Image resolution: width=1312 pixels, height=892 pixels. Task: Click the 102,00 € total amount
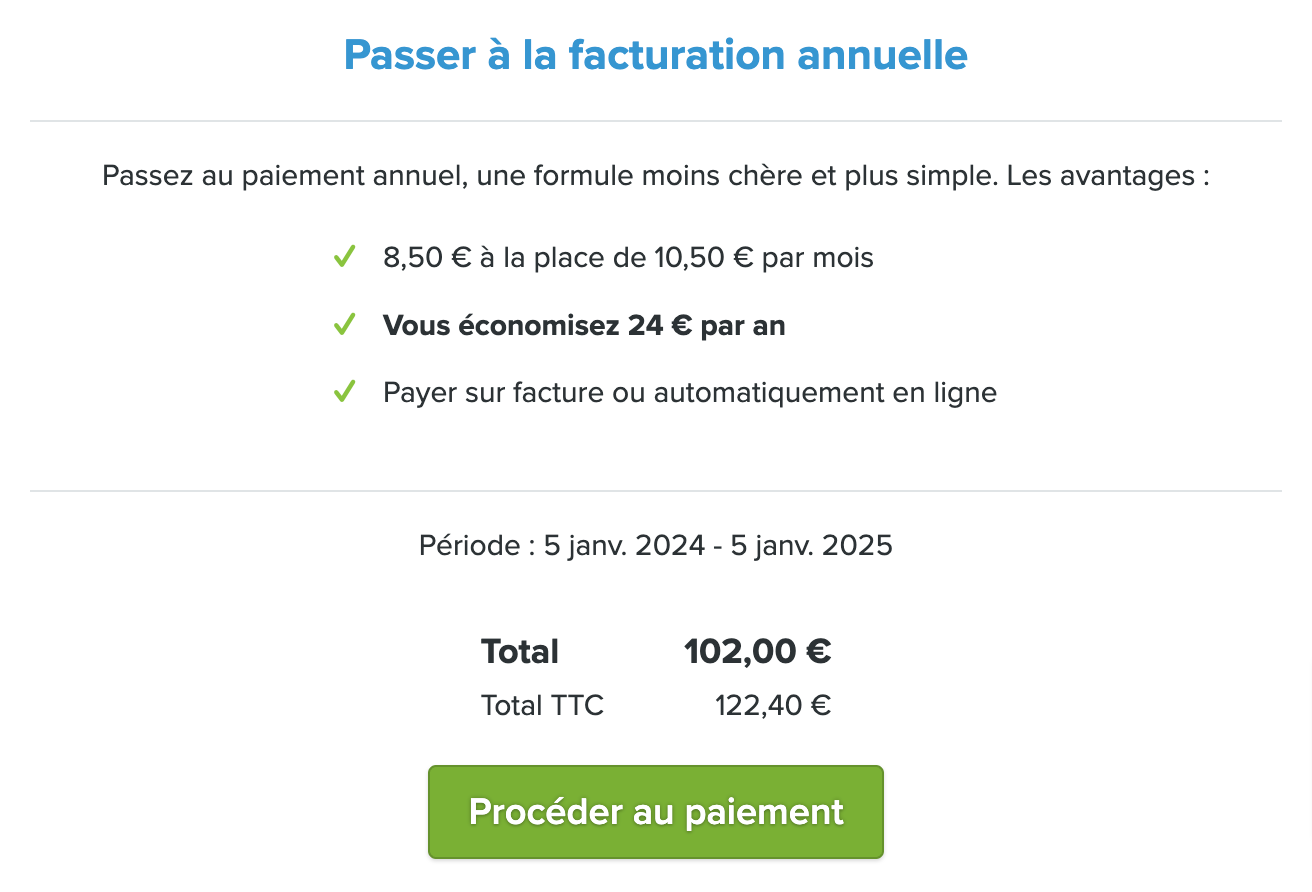coord(758,652)
